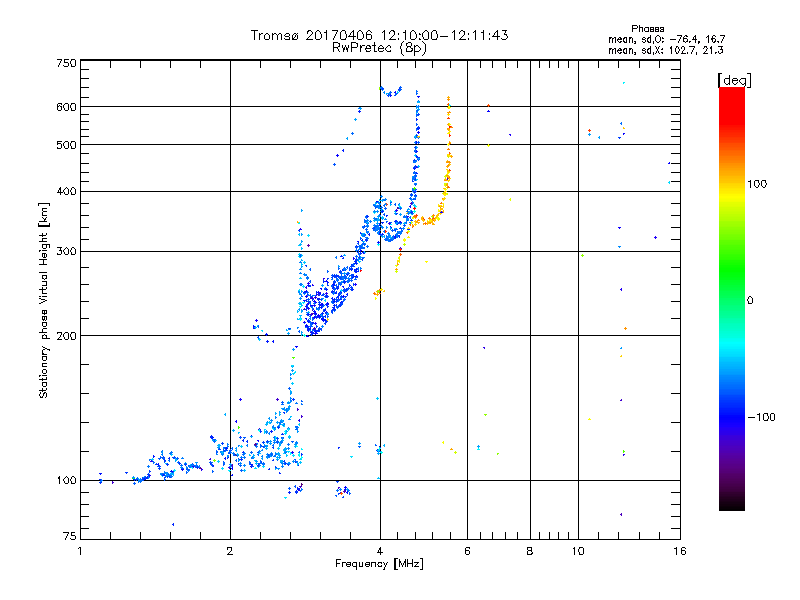Click the "Frequency [MHz]" axis label
800x600 pixels.
pyautogui.click(x=379, y=564)
